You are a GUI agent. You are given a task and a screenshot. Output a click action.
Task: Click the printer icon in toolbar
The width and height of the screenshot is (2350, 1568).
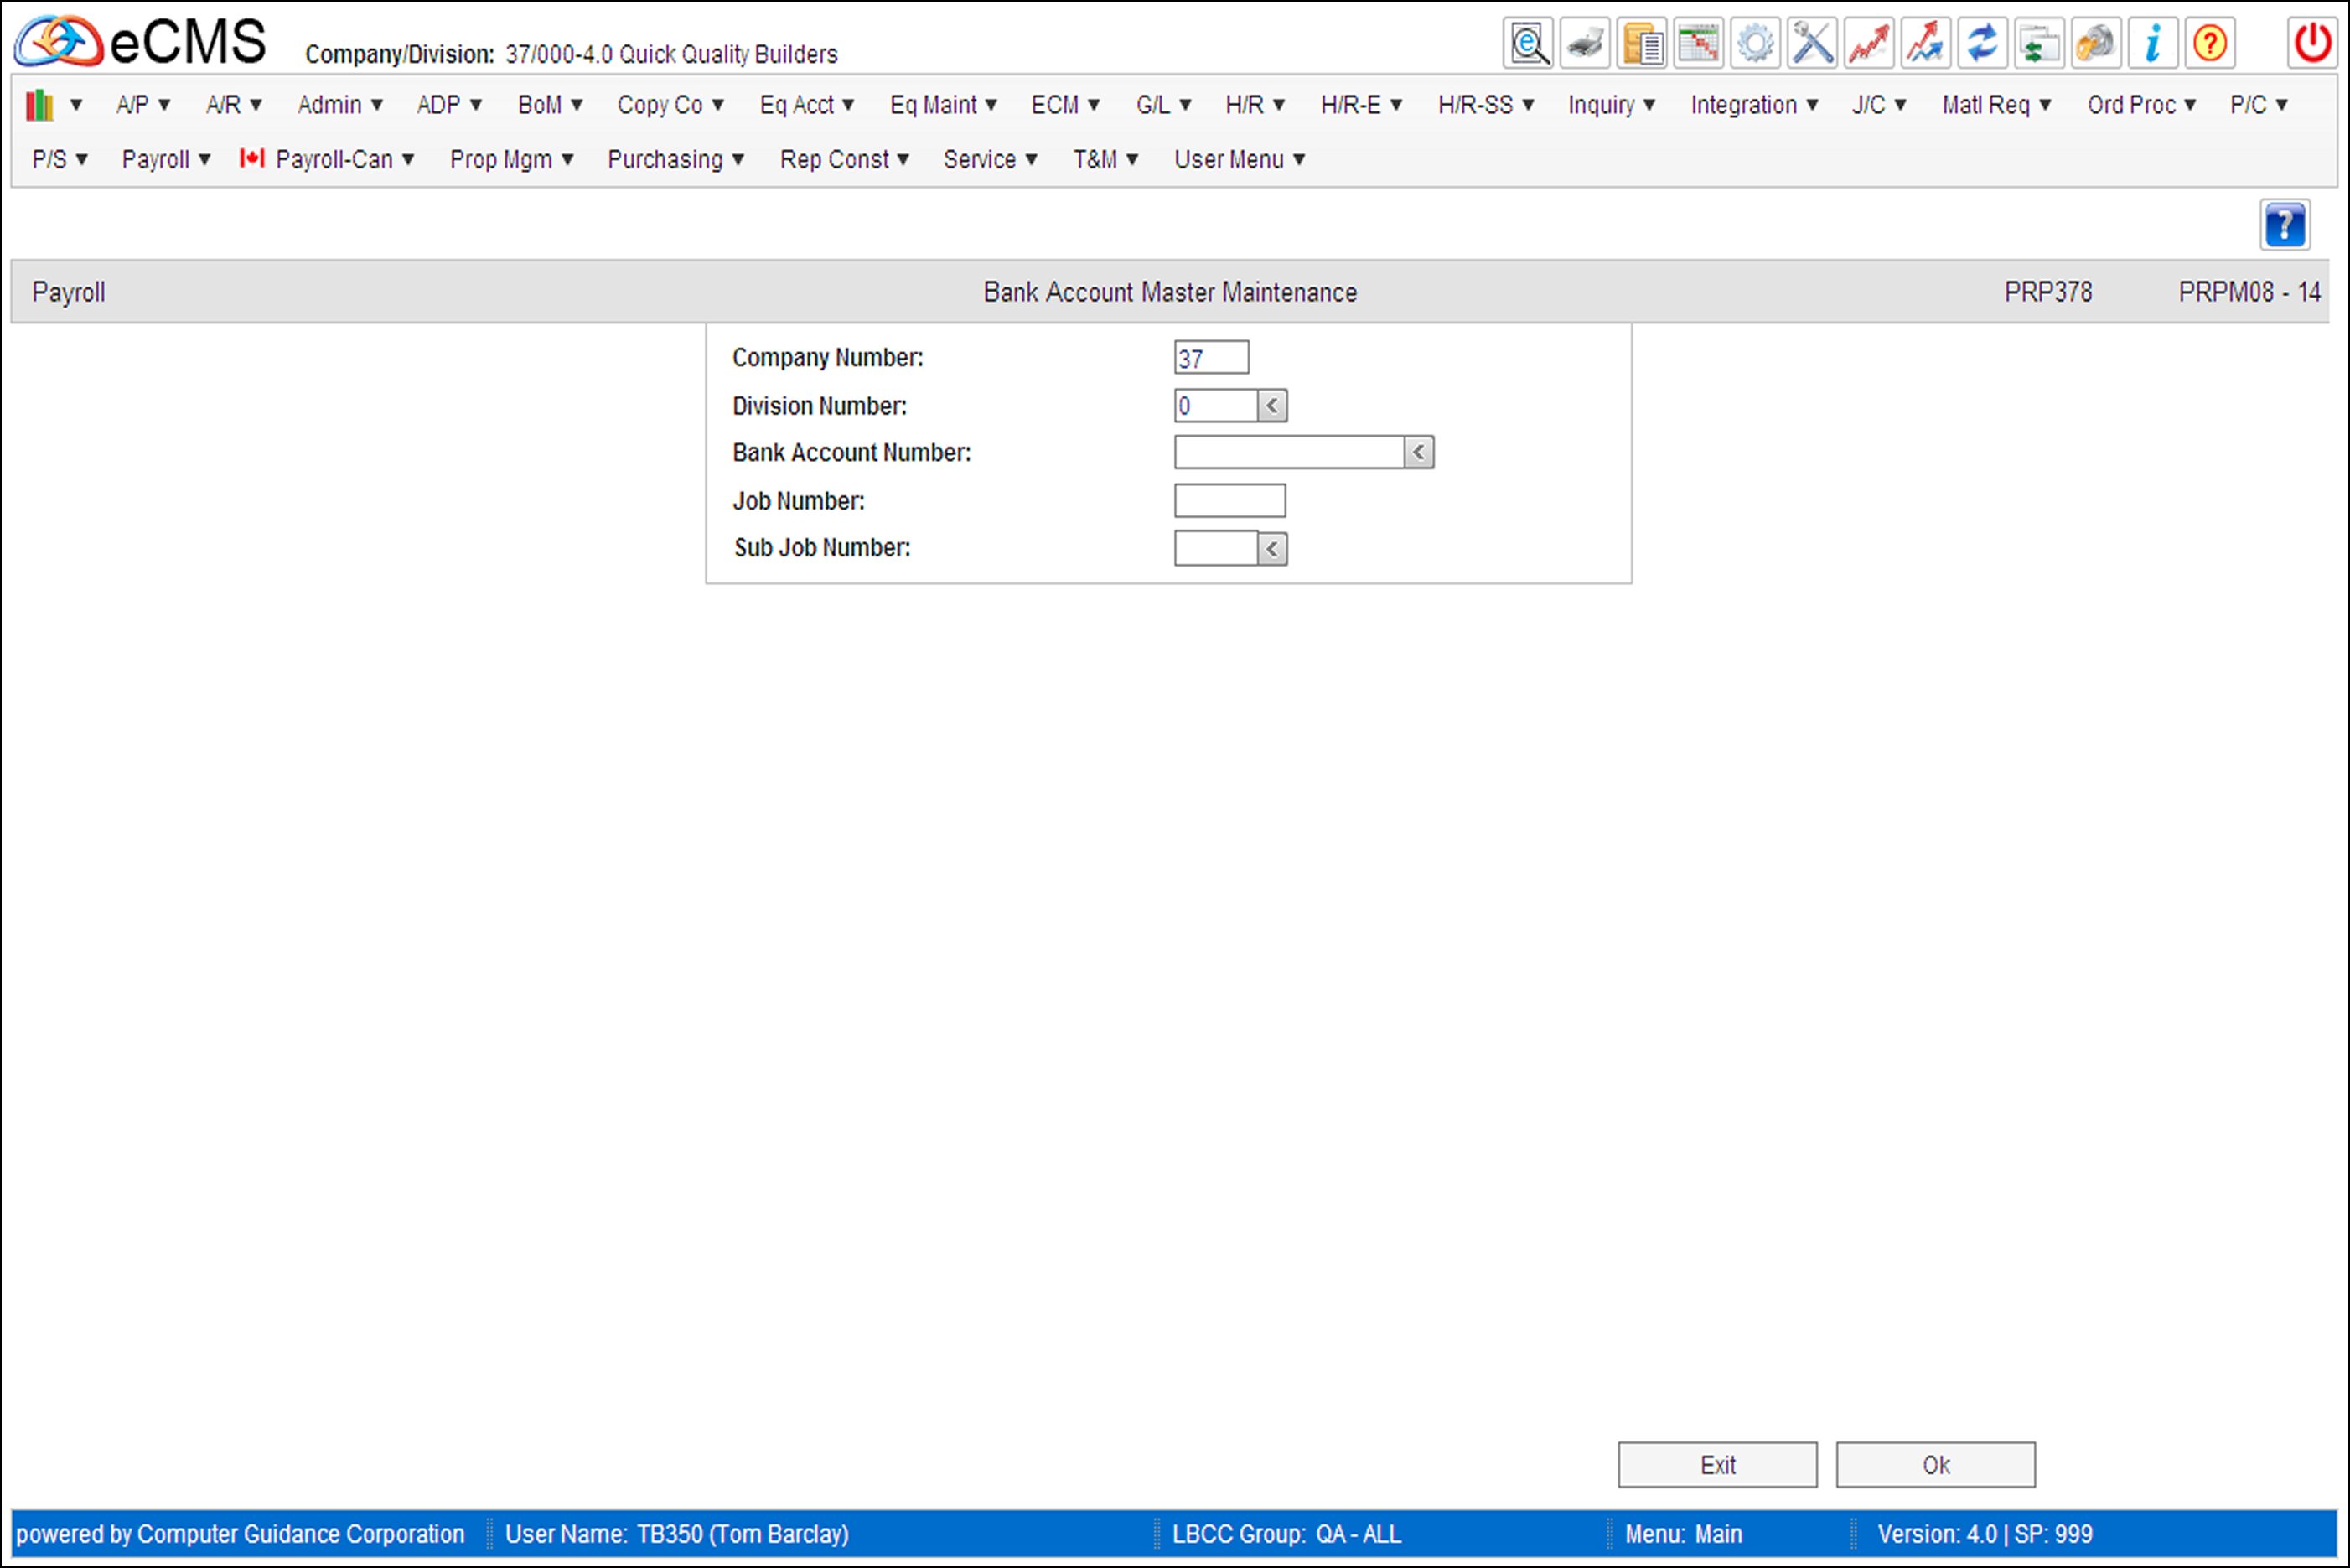(x=1585, y=43)
